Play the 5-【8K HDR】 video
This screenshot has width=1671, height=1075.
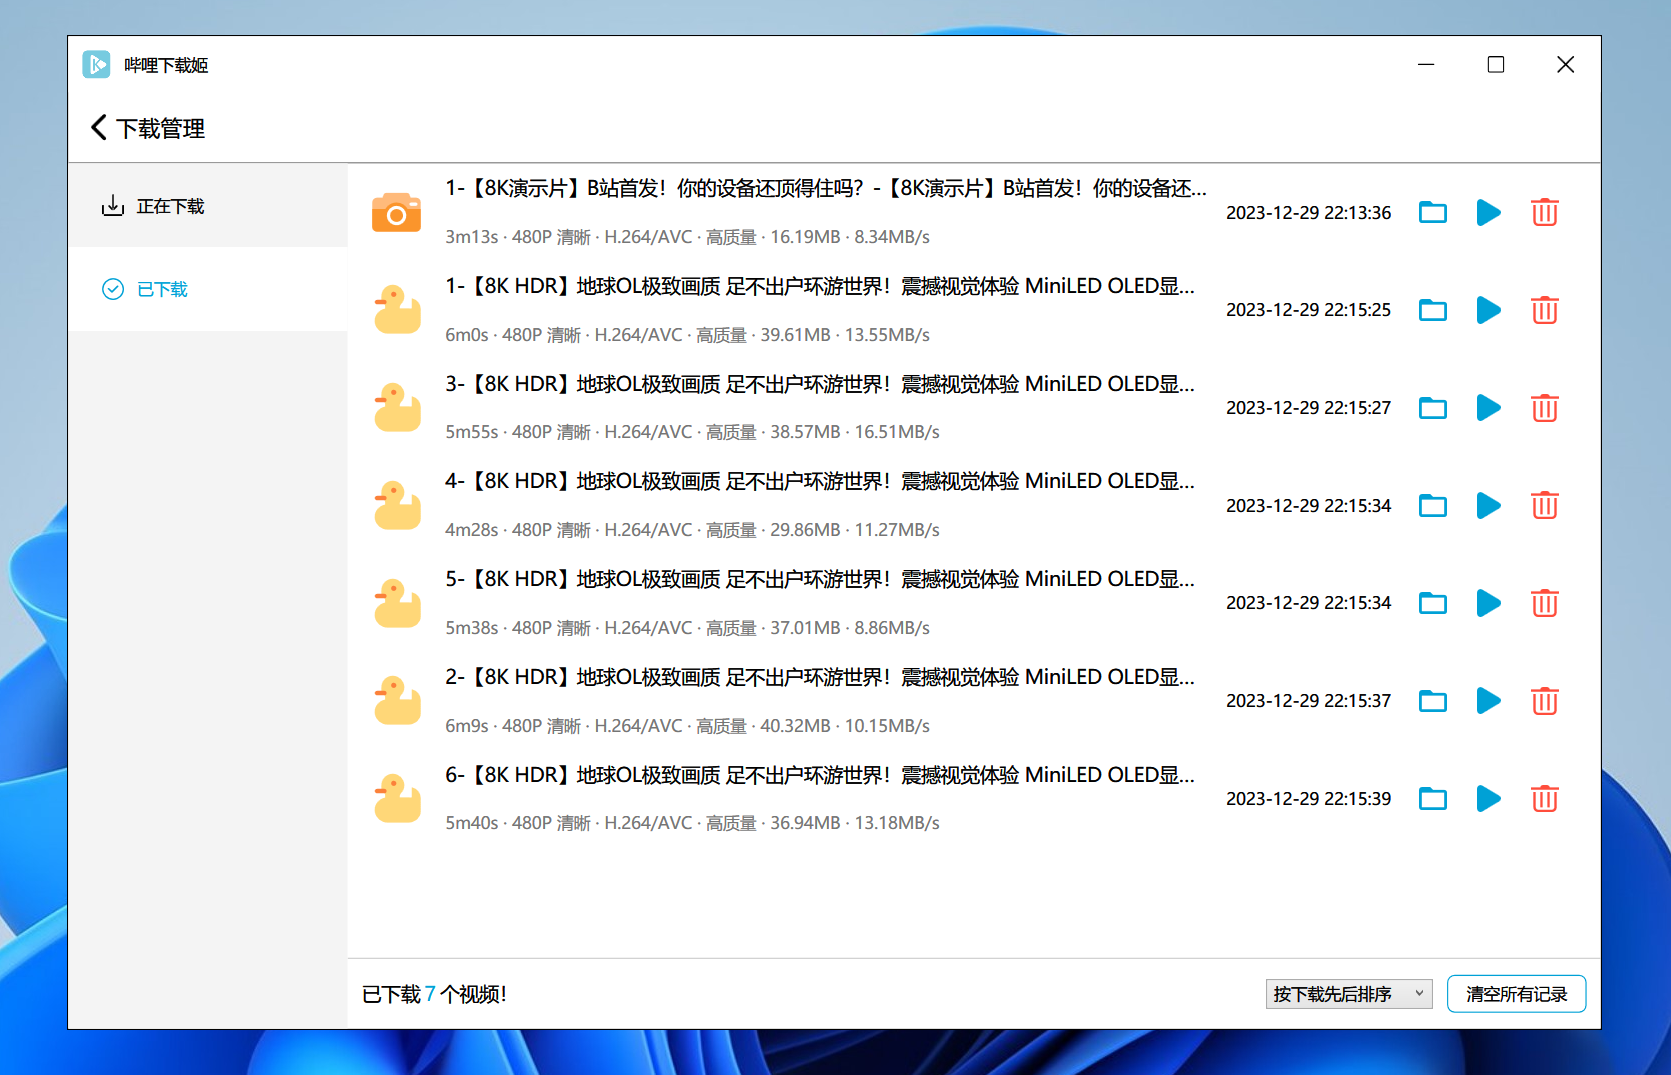tap(1488, 603)
